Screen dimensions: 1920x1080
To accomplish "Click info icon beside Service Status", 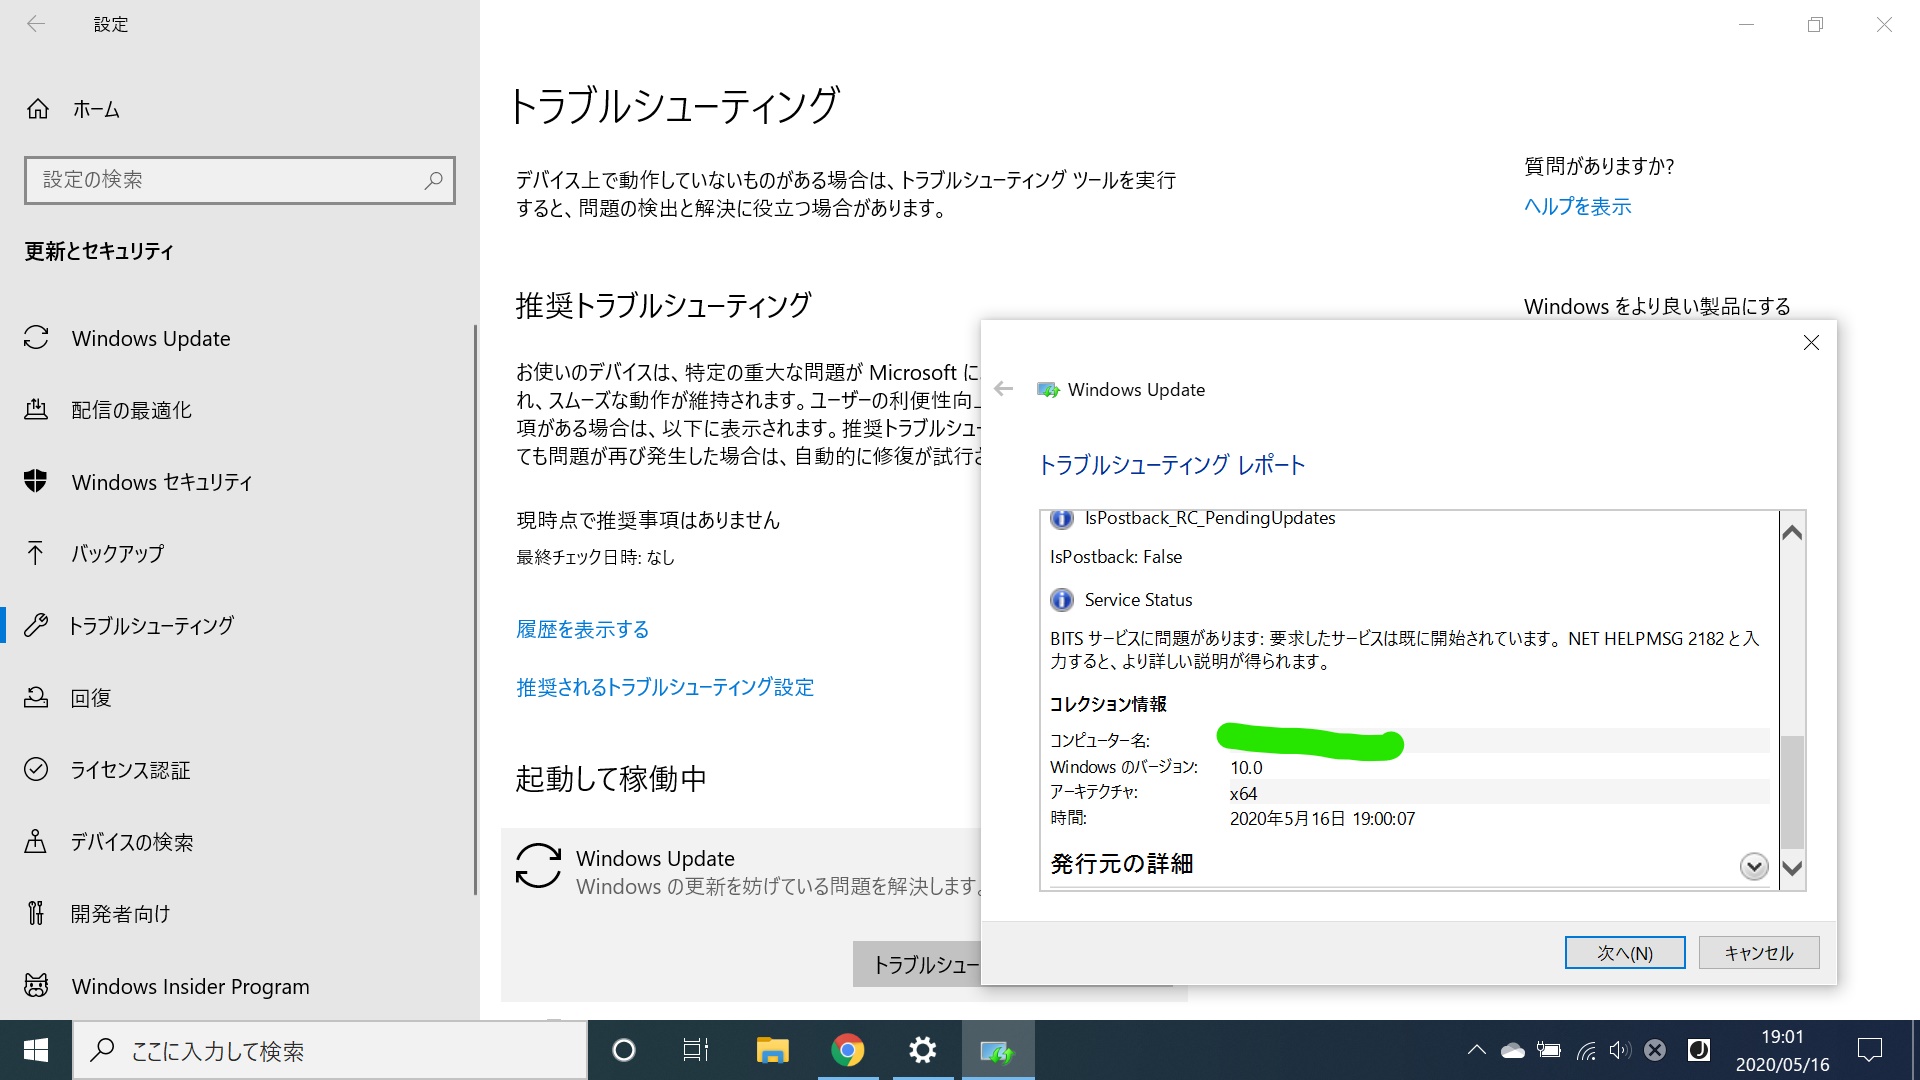I will click(1061, 600).
